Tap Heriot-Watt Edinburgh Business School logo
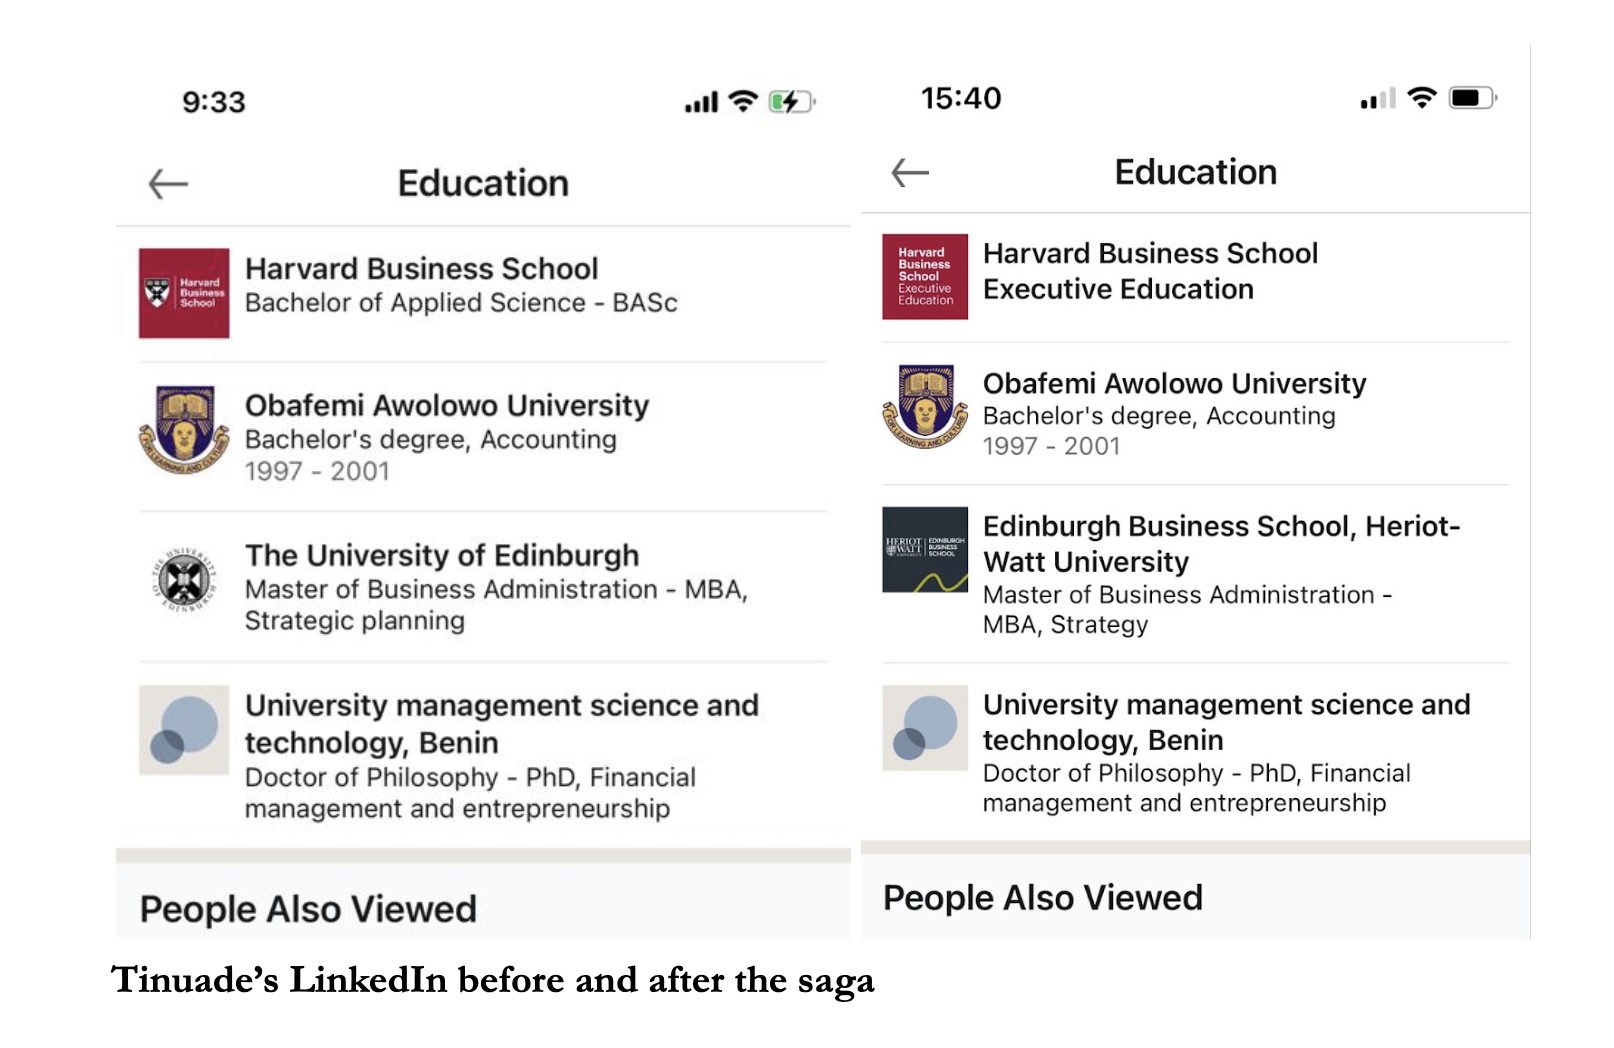This screenshot has width=1614, height=1048. pos(925,550)
